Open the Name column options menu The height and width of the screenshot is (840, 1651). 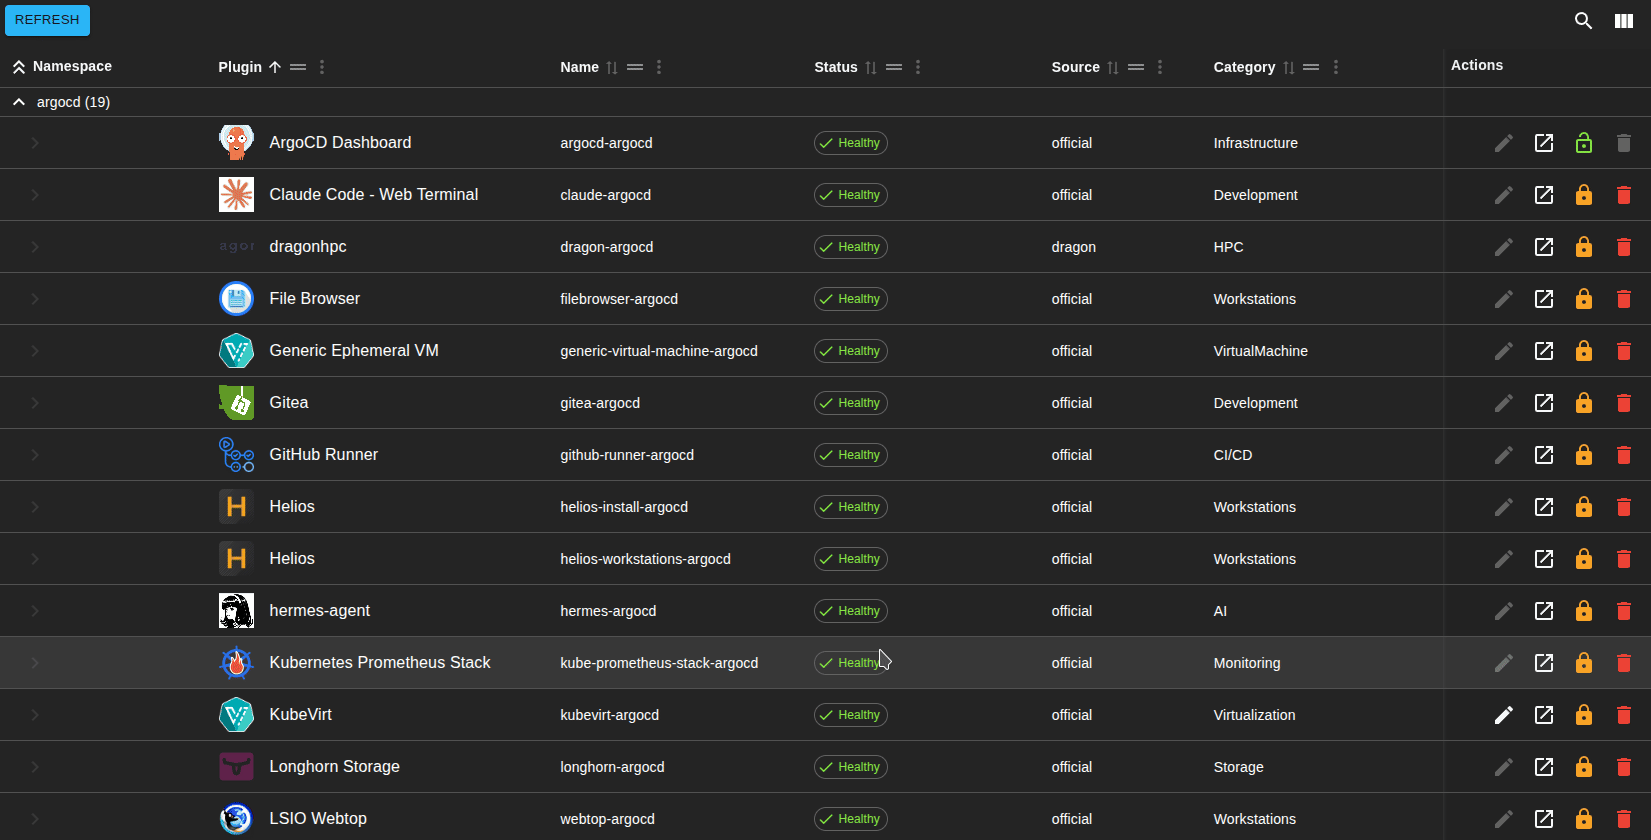[659, 67]
